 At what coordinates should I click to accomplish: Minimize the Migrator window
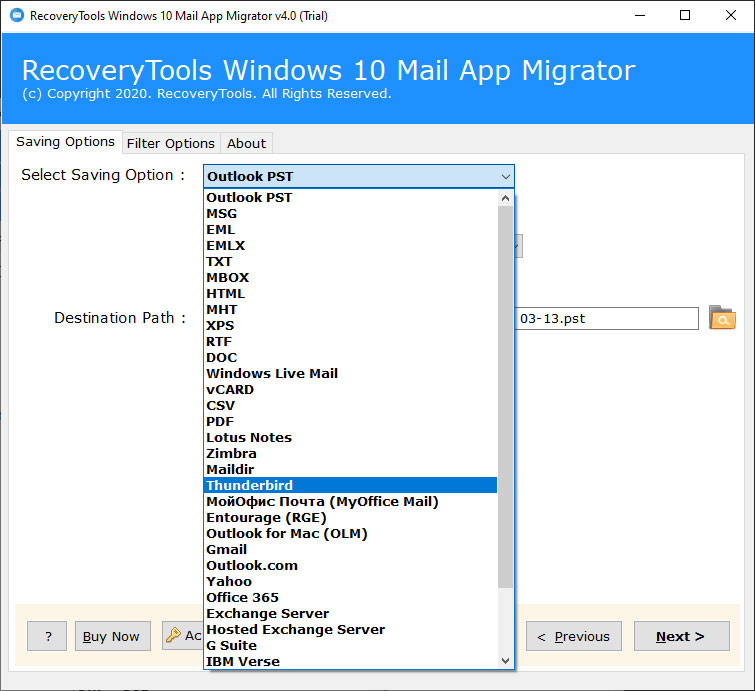click(640, 15)
